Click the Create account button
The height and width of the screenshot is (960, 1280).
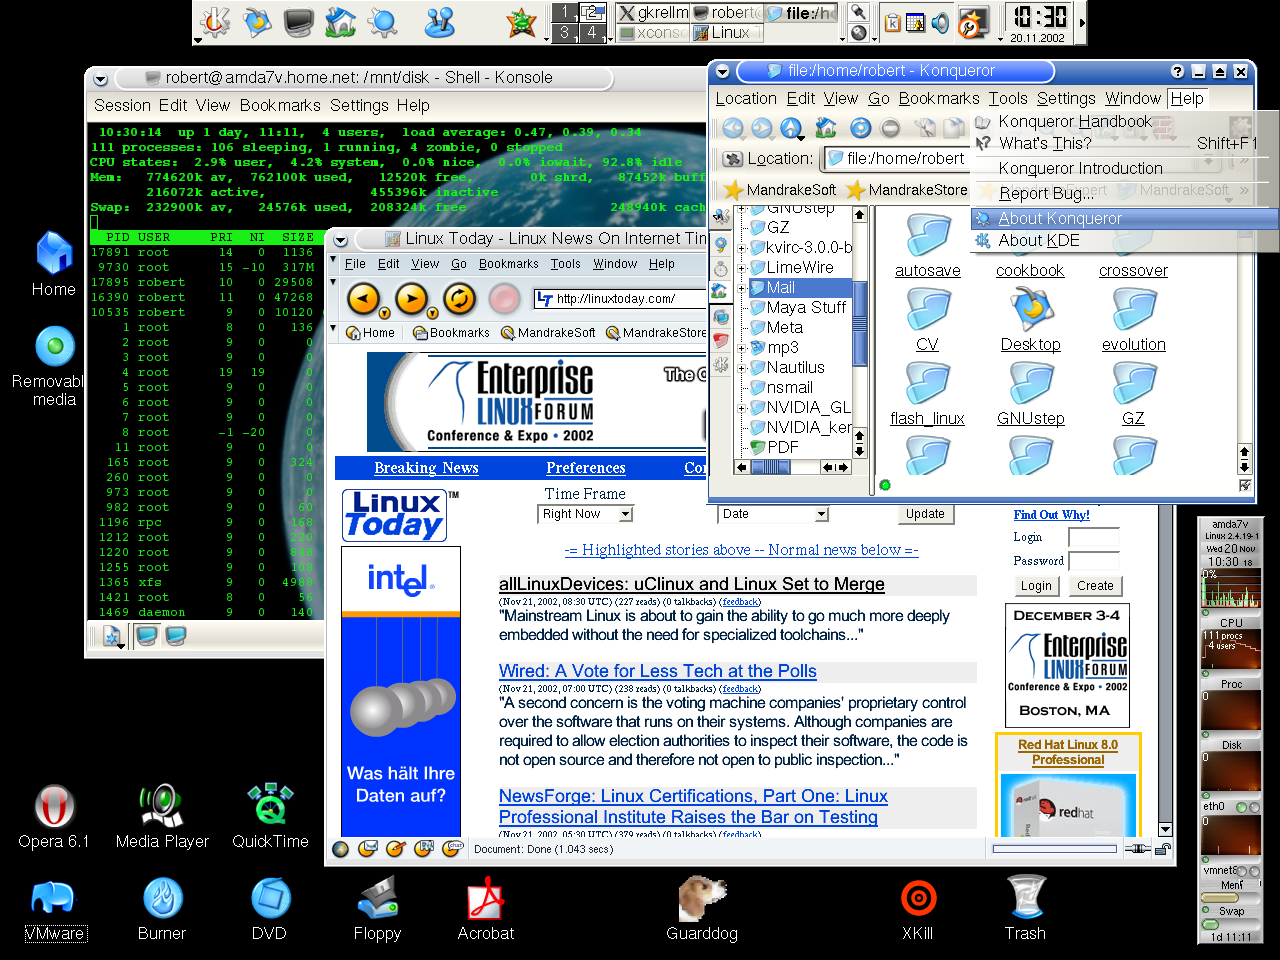(x=1095, y=586)
